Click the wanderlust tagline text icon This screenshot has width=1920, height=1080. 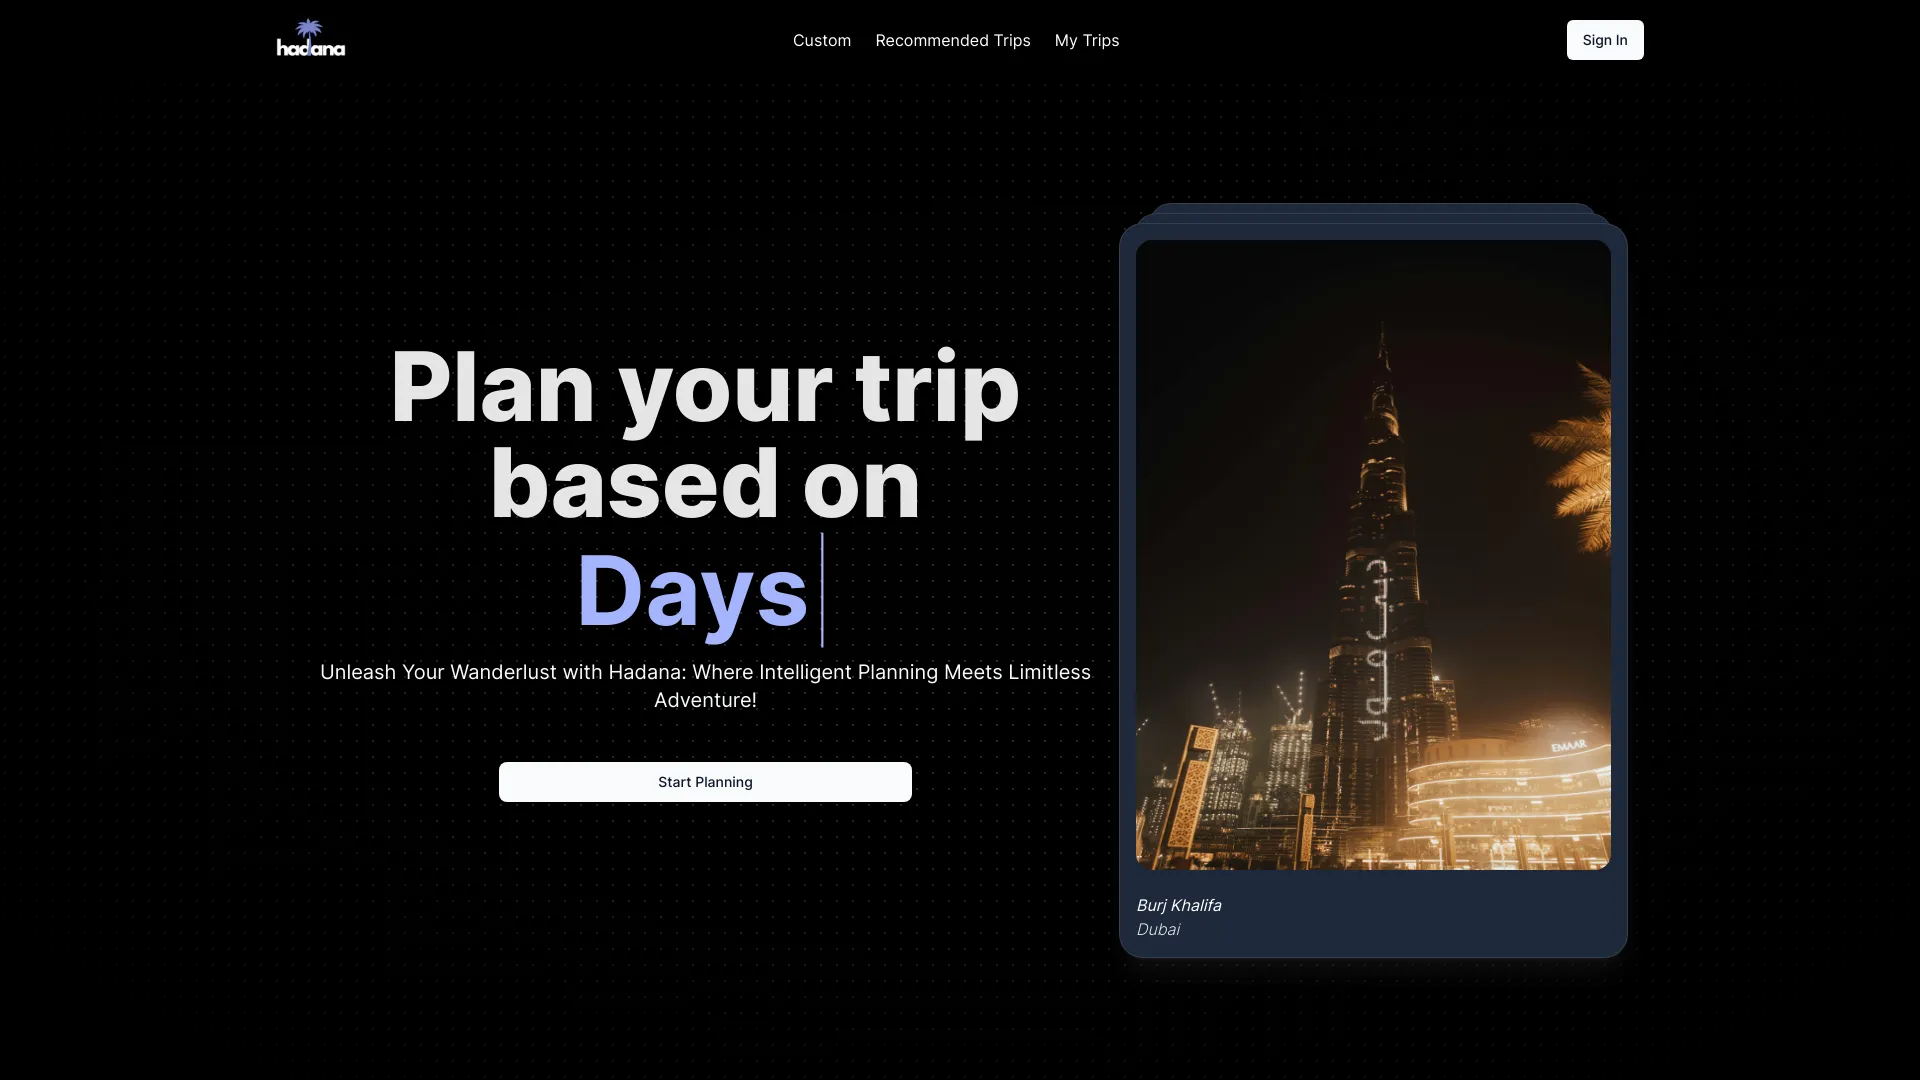(705, 686)
